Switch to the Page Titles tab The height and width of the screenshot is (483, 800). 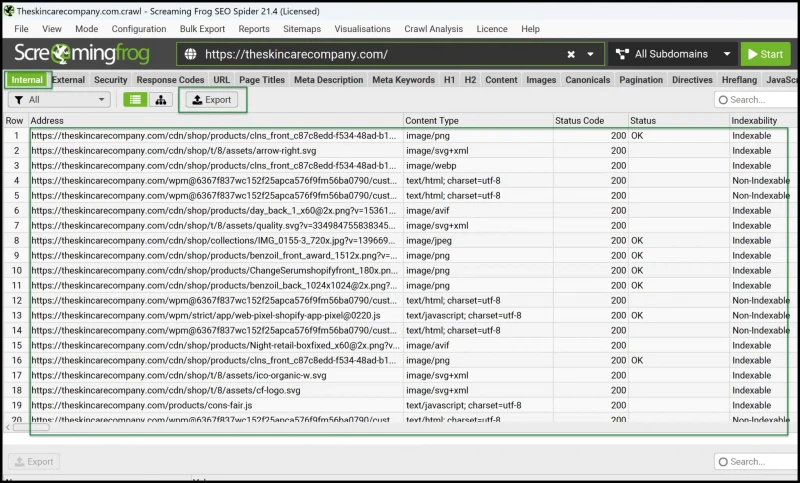coord(262,80)
